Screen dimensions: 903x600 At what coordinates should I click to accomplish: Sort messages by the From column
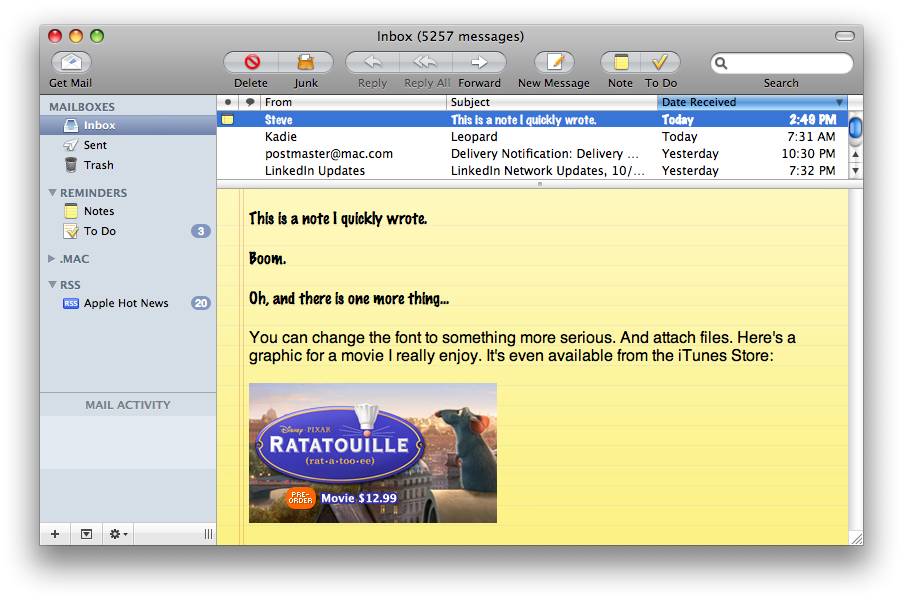(x=353, y=102)
